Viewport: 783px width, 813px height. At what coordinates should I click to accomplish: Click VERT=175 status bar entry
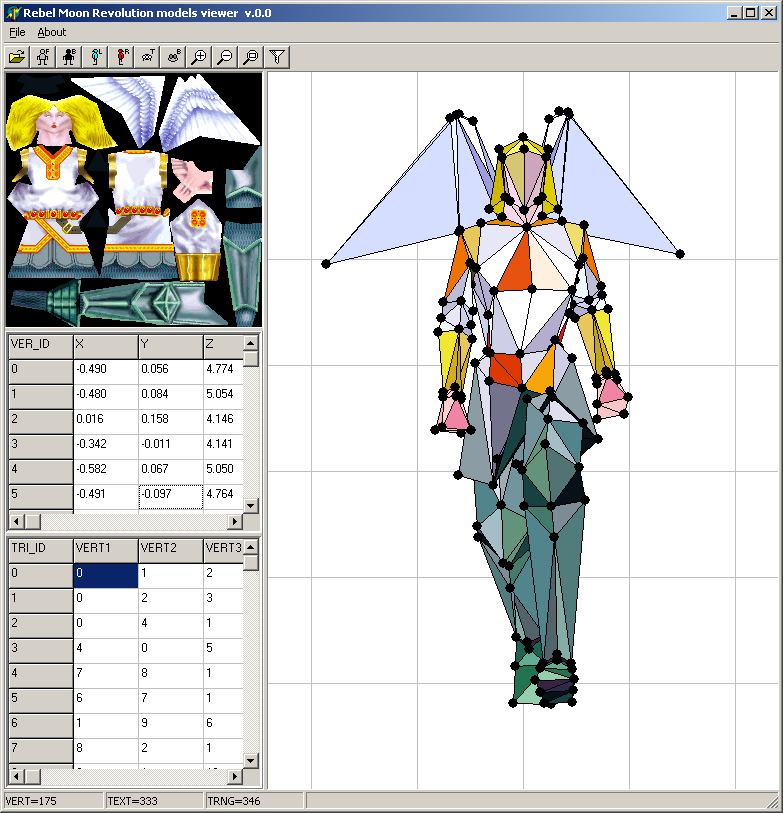click(x=53, y=801)
